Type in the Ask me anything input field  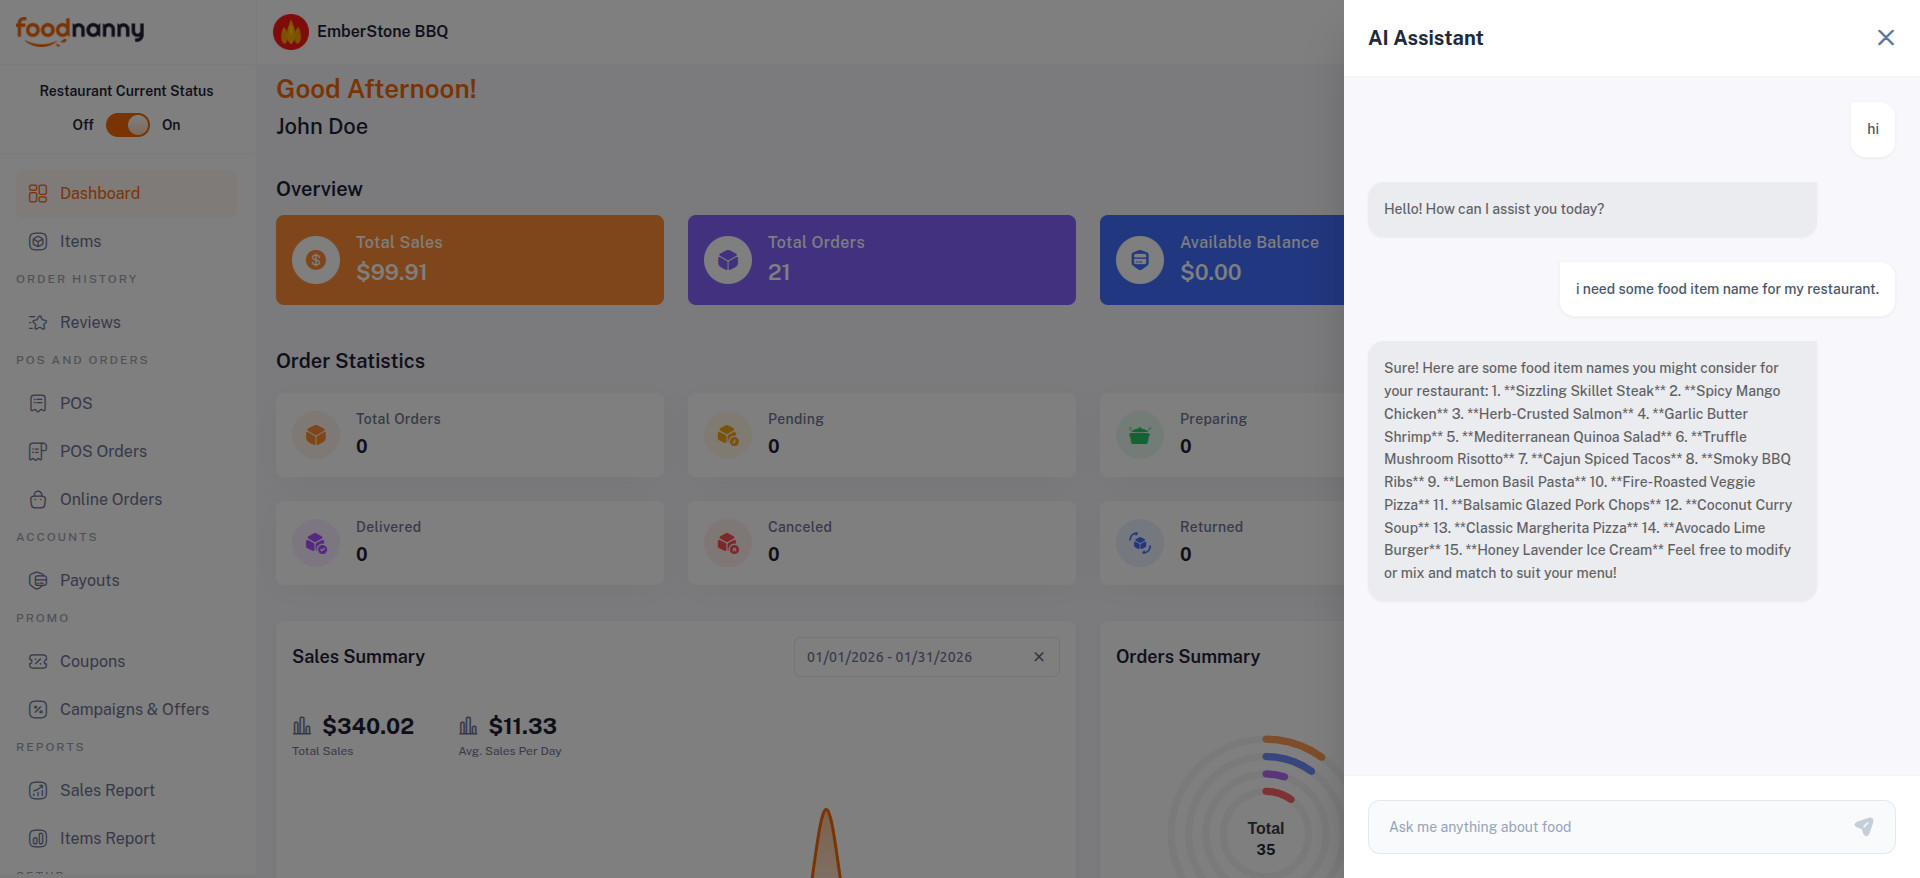coord(1610,827)
